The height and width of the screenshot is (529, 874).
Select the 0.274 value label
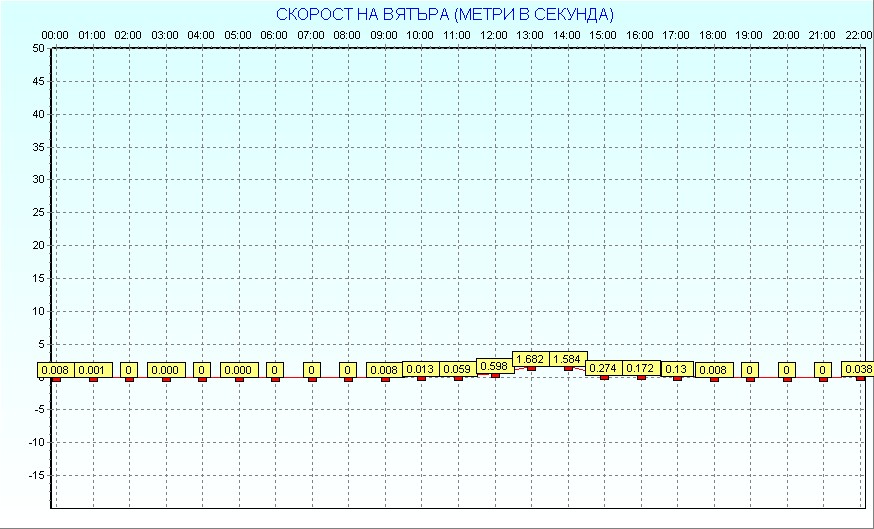point(603,369)
